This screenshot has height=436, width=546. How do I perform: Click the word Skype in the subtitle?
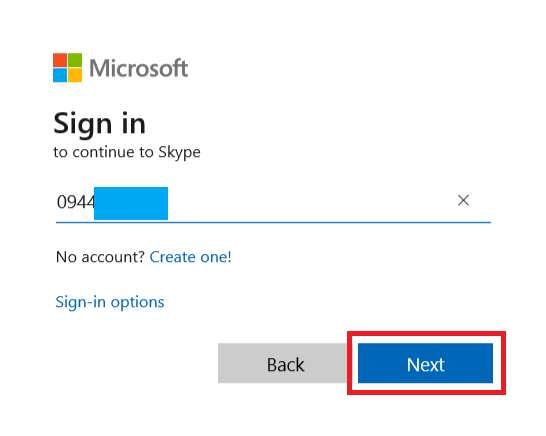coord(179,152)
